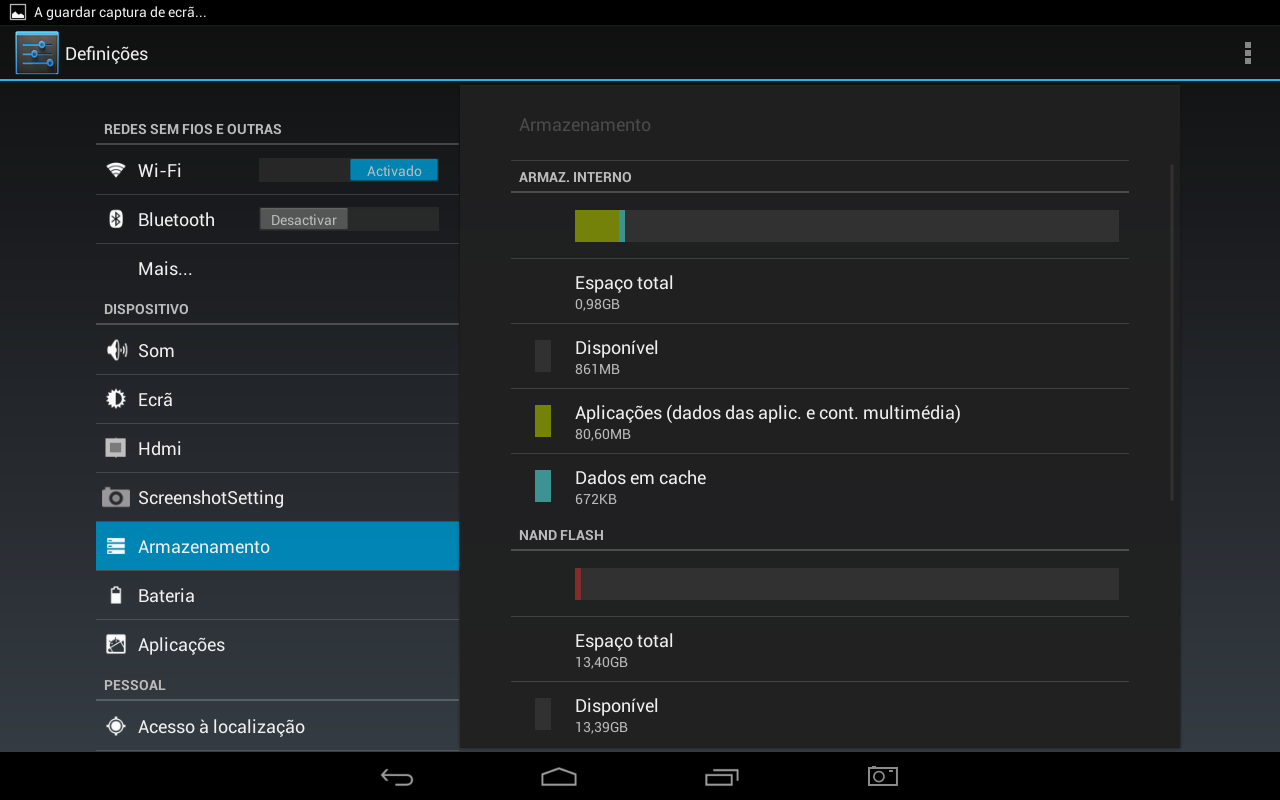Tap the PESSOAL section header
This screenshot has height=800, width=1280.
click(x=135, y=685)
